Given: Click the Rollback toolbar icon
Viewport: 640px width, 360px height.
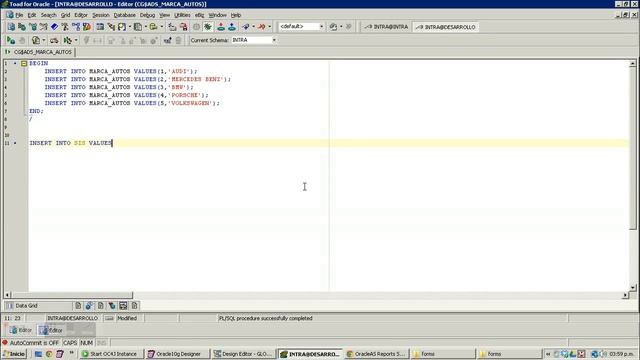Looking at the screenshot, I should [x=232, y=27].
